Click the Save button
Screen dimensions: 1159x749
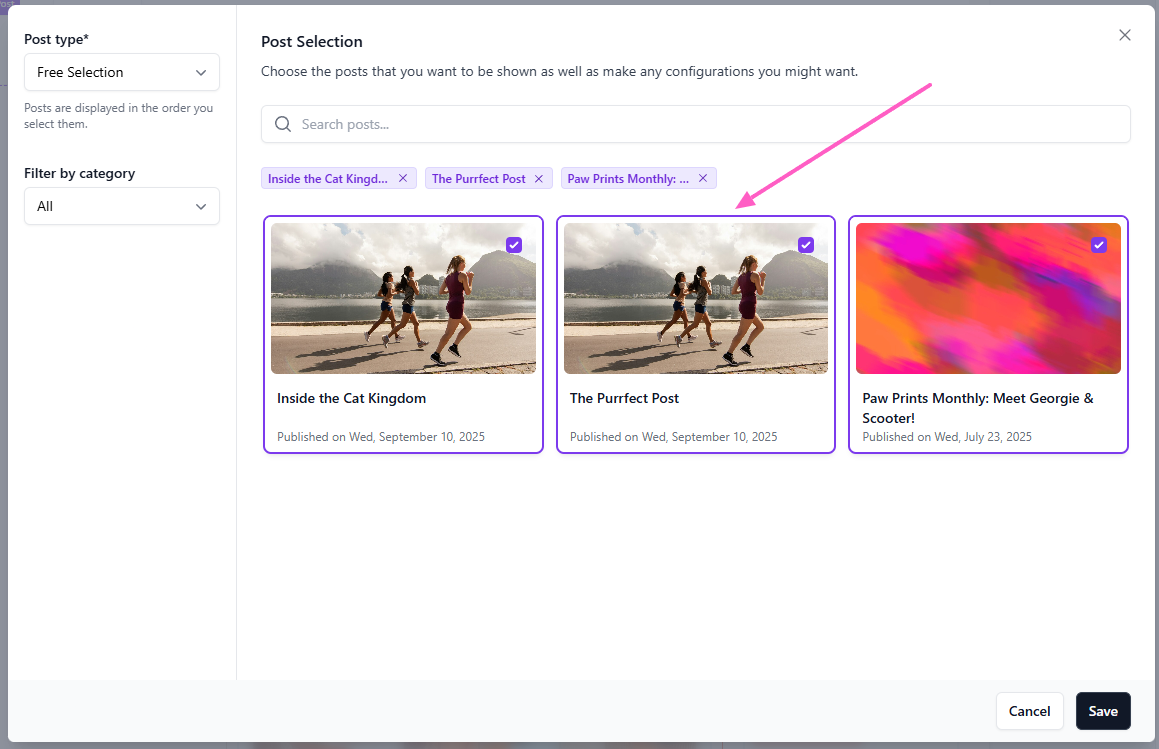click(x=1103, y=711)
